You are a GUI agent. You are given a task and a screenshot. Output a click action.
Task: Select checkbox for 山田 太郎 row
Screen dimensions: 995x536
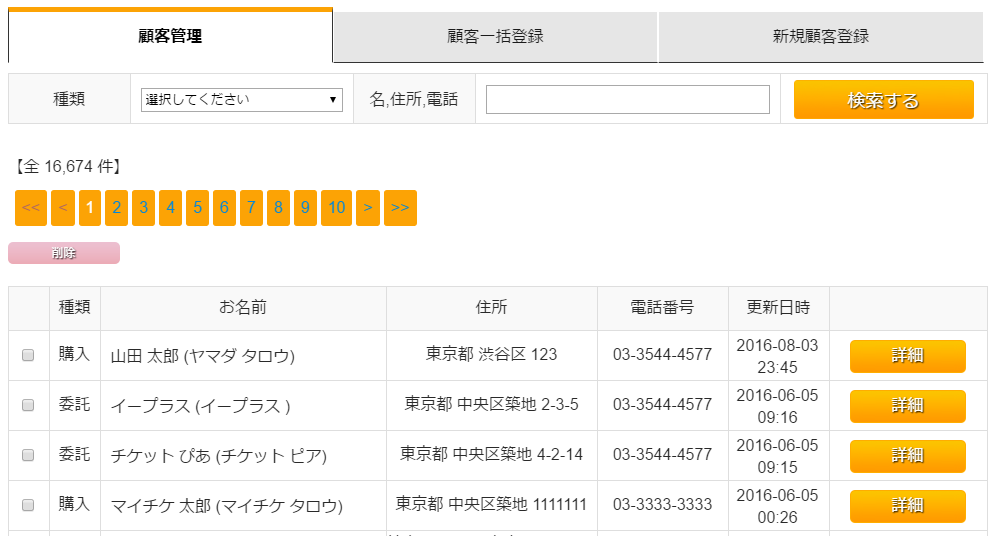coord(28,355)
